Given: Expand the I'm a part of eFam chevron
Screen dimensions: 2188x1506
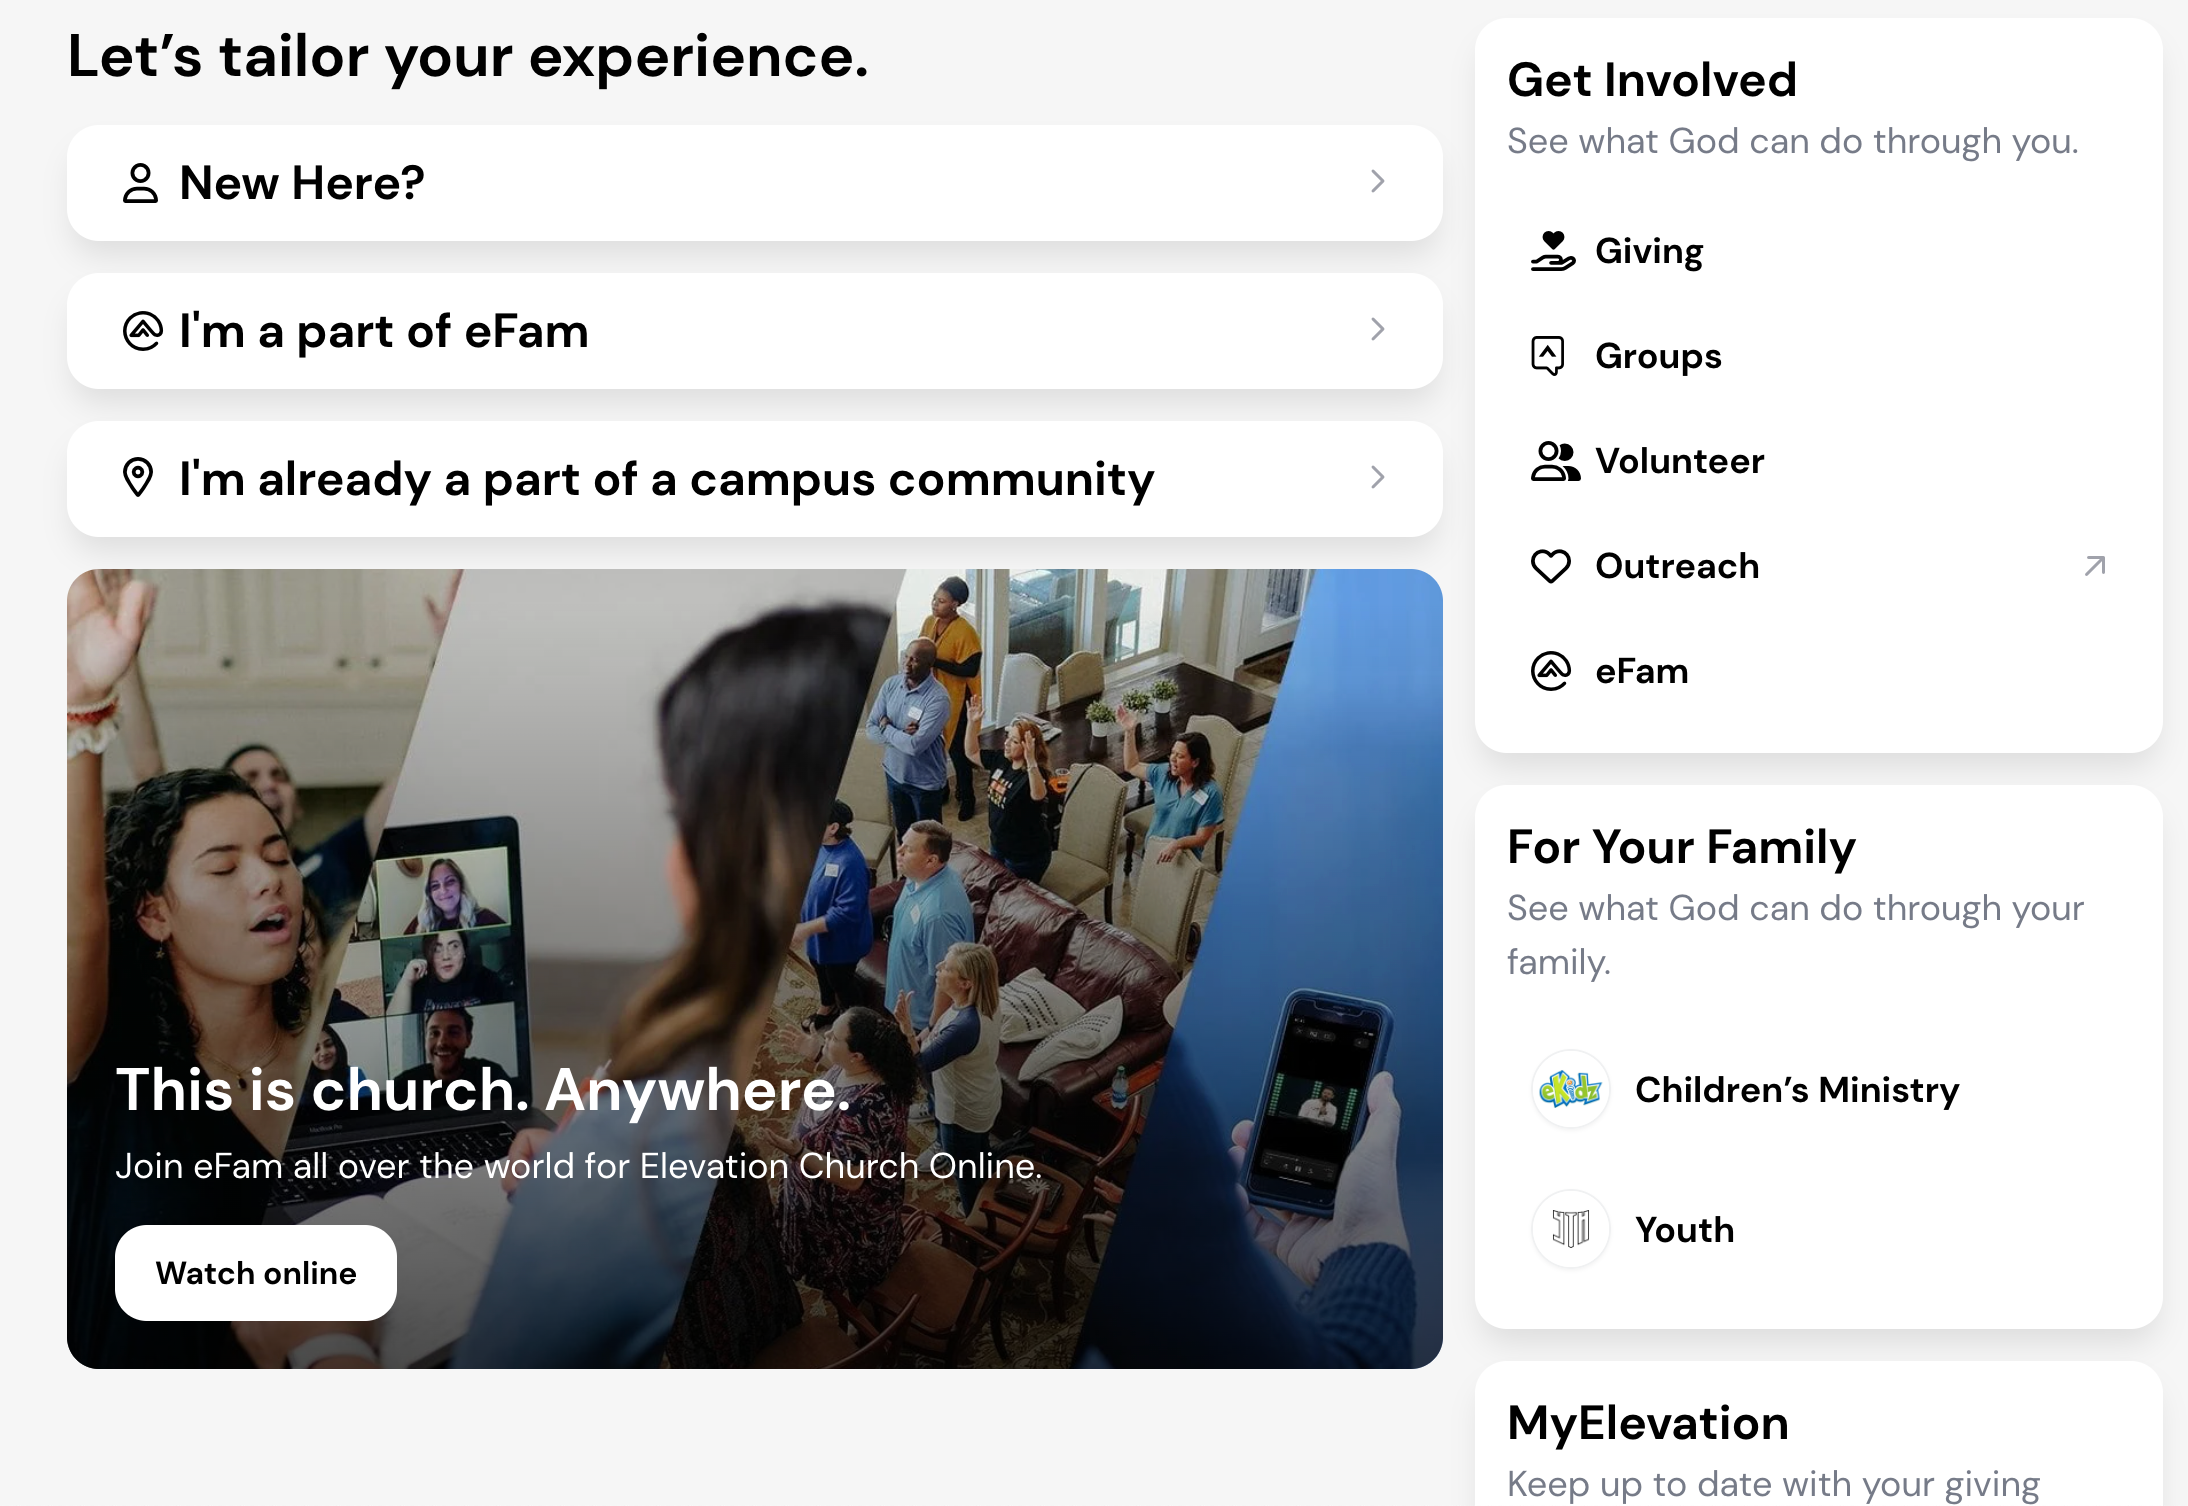Looking at the screenshot, I should tap(1378, 329).
